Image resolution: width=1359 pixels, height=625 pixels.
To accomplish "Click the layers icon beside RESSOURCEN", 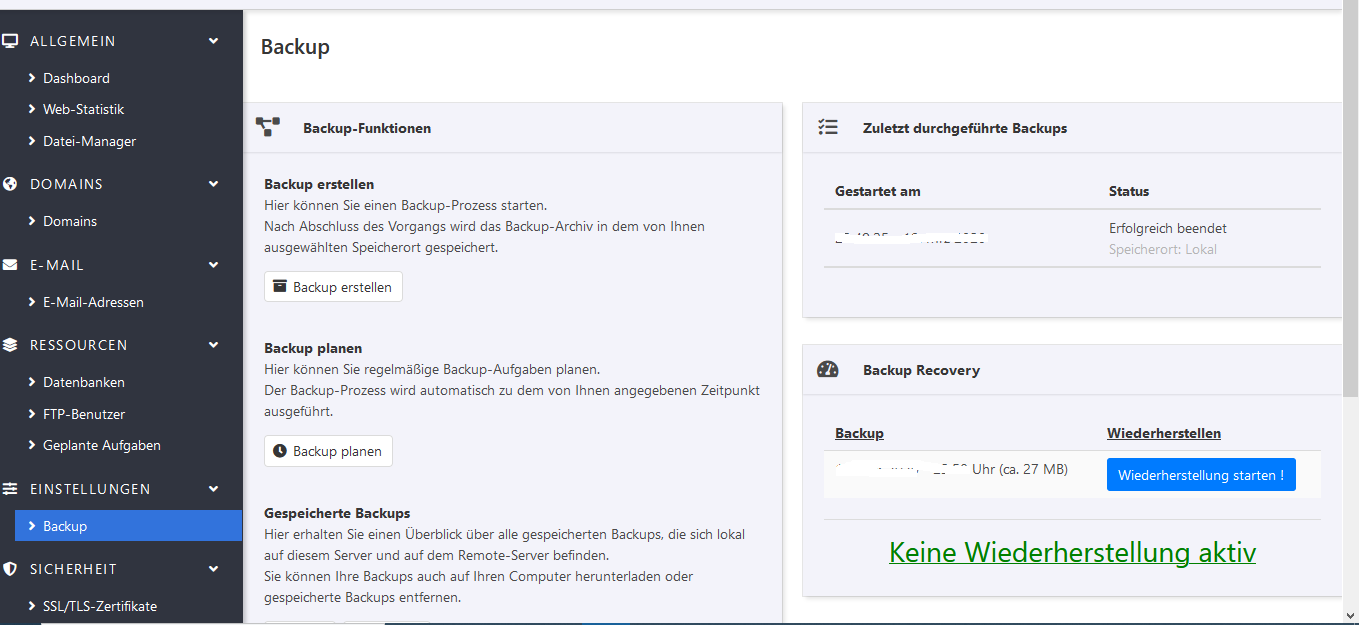I will [11, 345].
